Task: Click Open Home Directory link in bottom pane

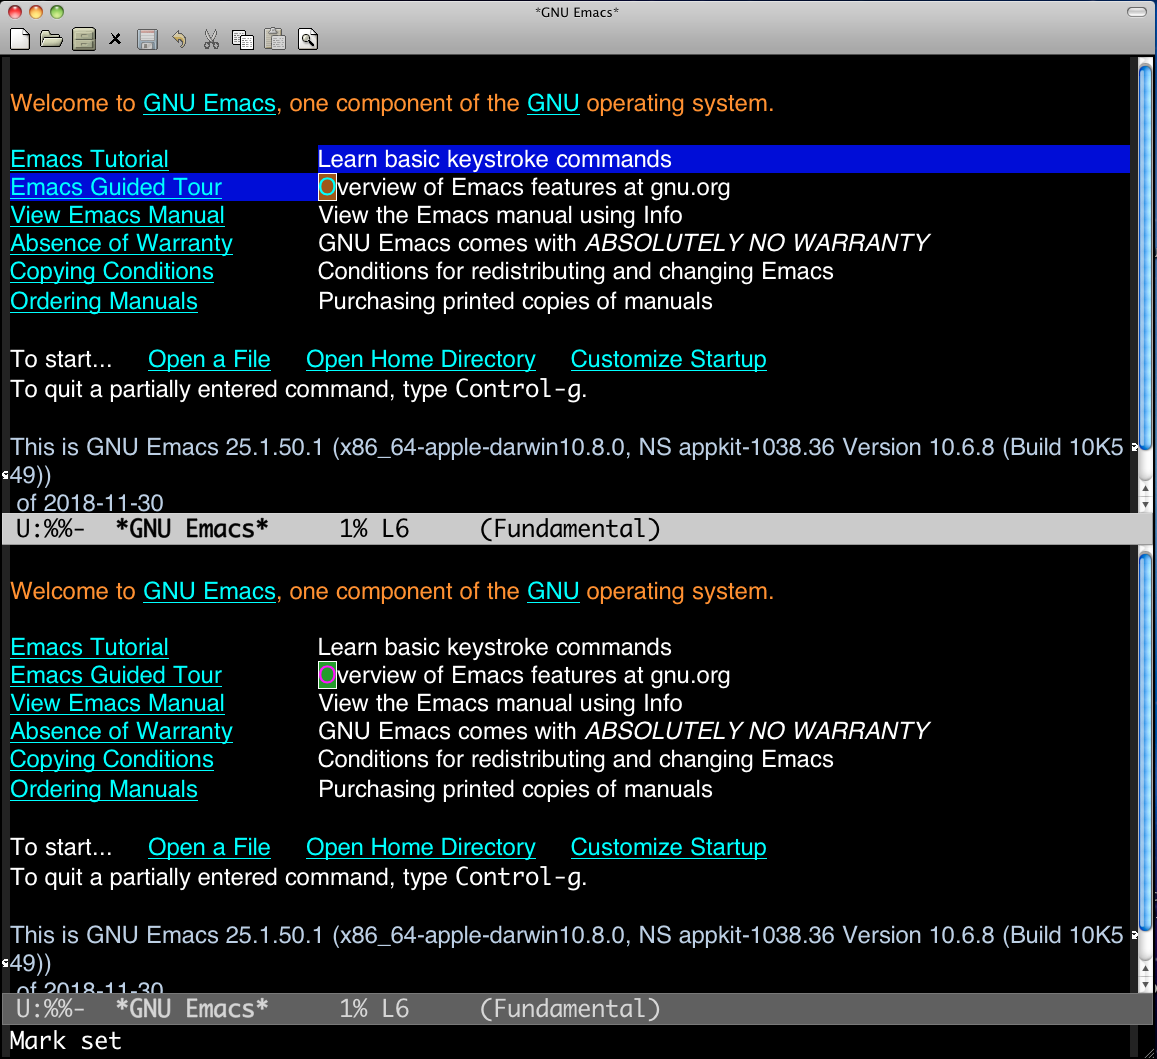Action: (x=421, y=847)
